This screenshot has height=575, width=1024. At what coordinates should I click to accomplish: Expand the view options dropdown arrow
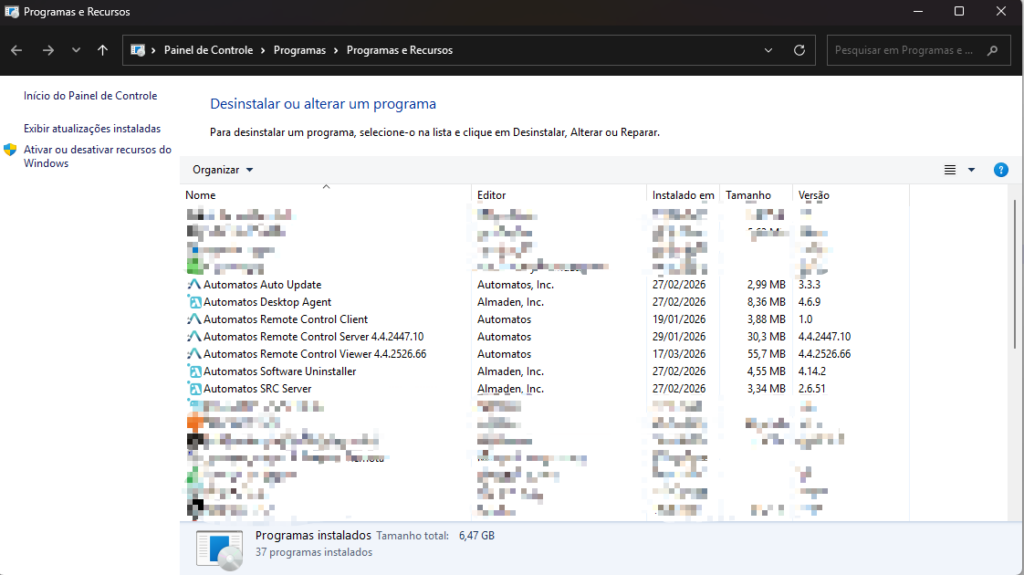click(x=971, y=170)
